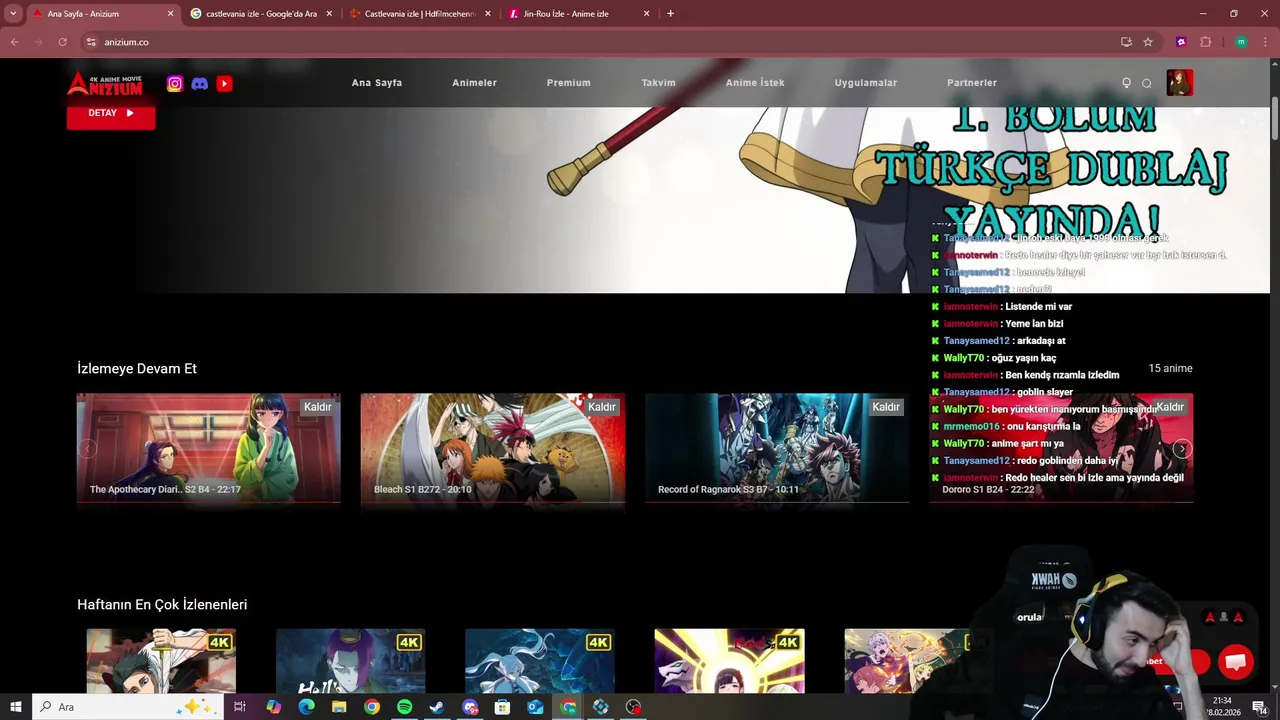Close the Ana Sayfa - Anizium tab

pyautogui.click(x=170, y=14)
